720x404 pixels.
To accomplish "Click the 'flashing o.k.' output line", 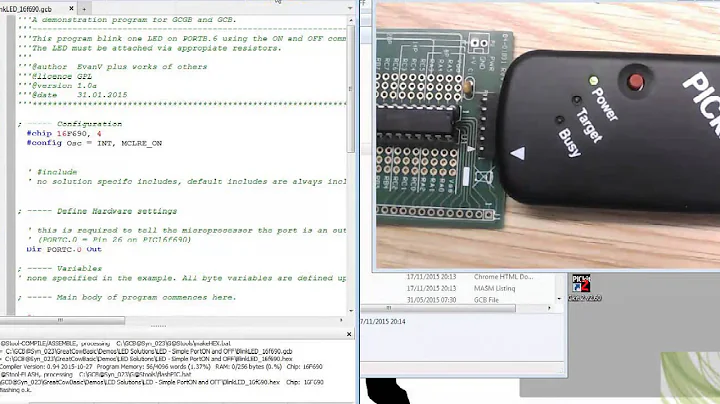I will tap(16, 390).
